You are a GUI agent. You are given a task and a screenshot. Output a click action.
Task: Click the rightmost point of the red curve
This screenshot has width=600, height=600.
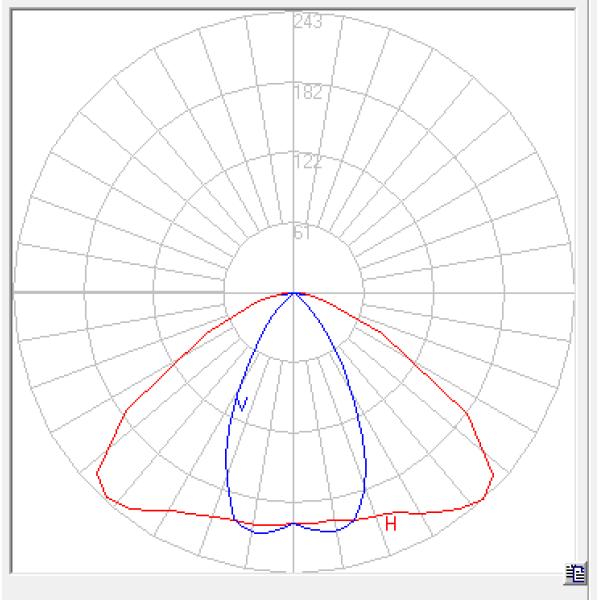[x=493, y=474]
